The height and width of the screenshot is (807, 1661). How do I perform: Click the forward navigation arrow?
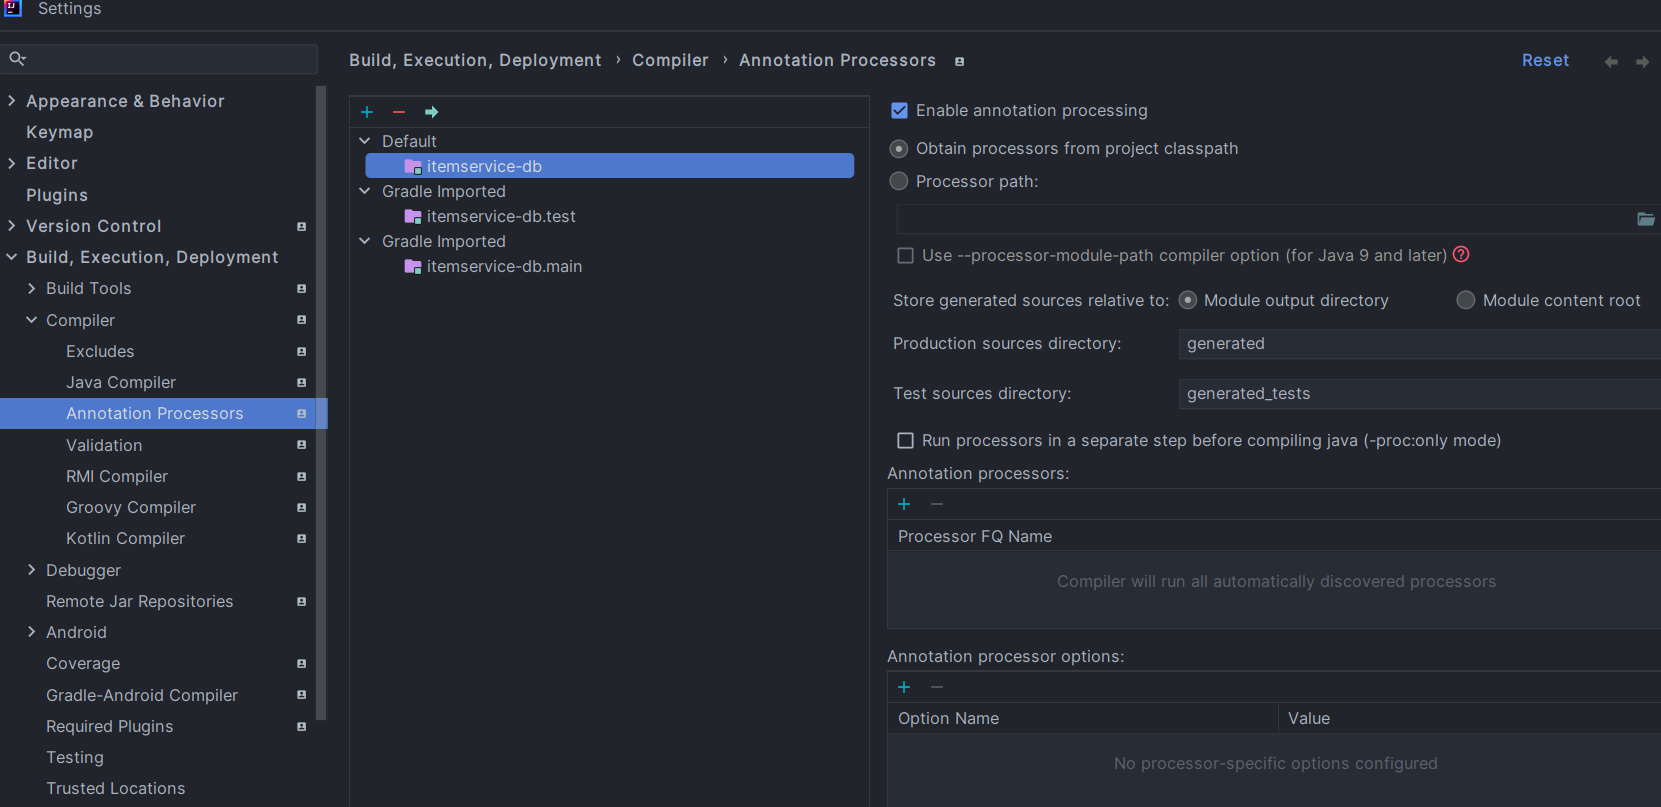tap(1642, 62)
